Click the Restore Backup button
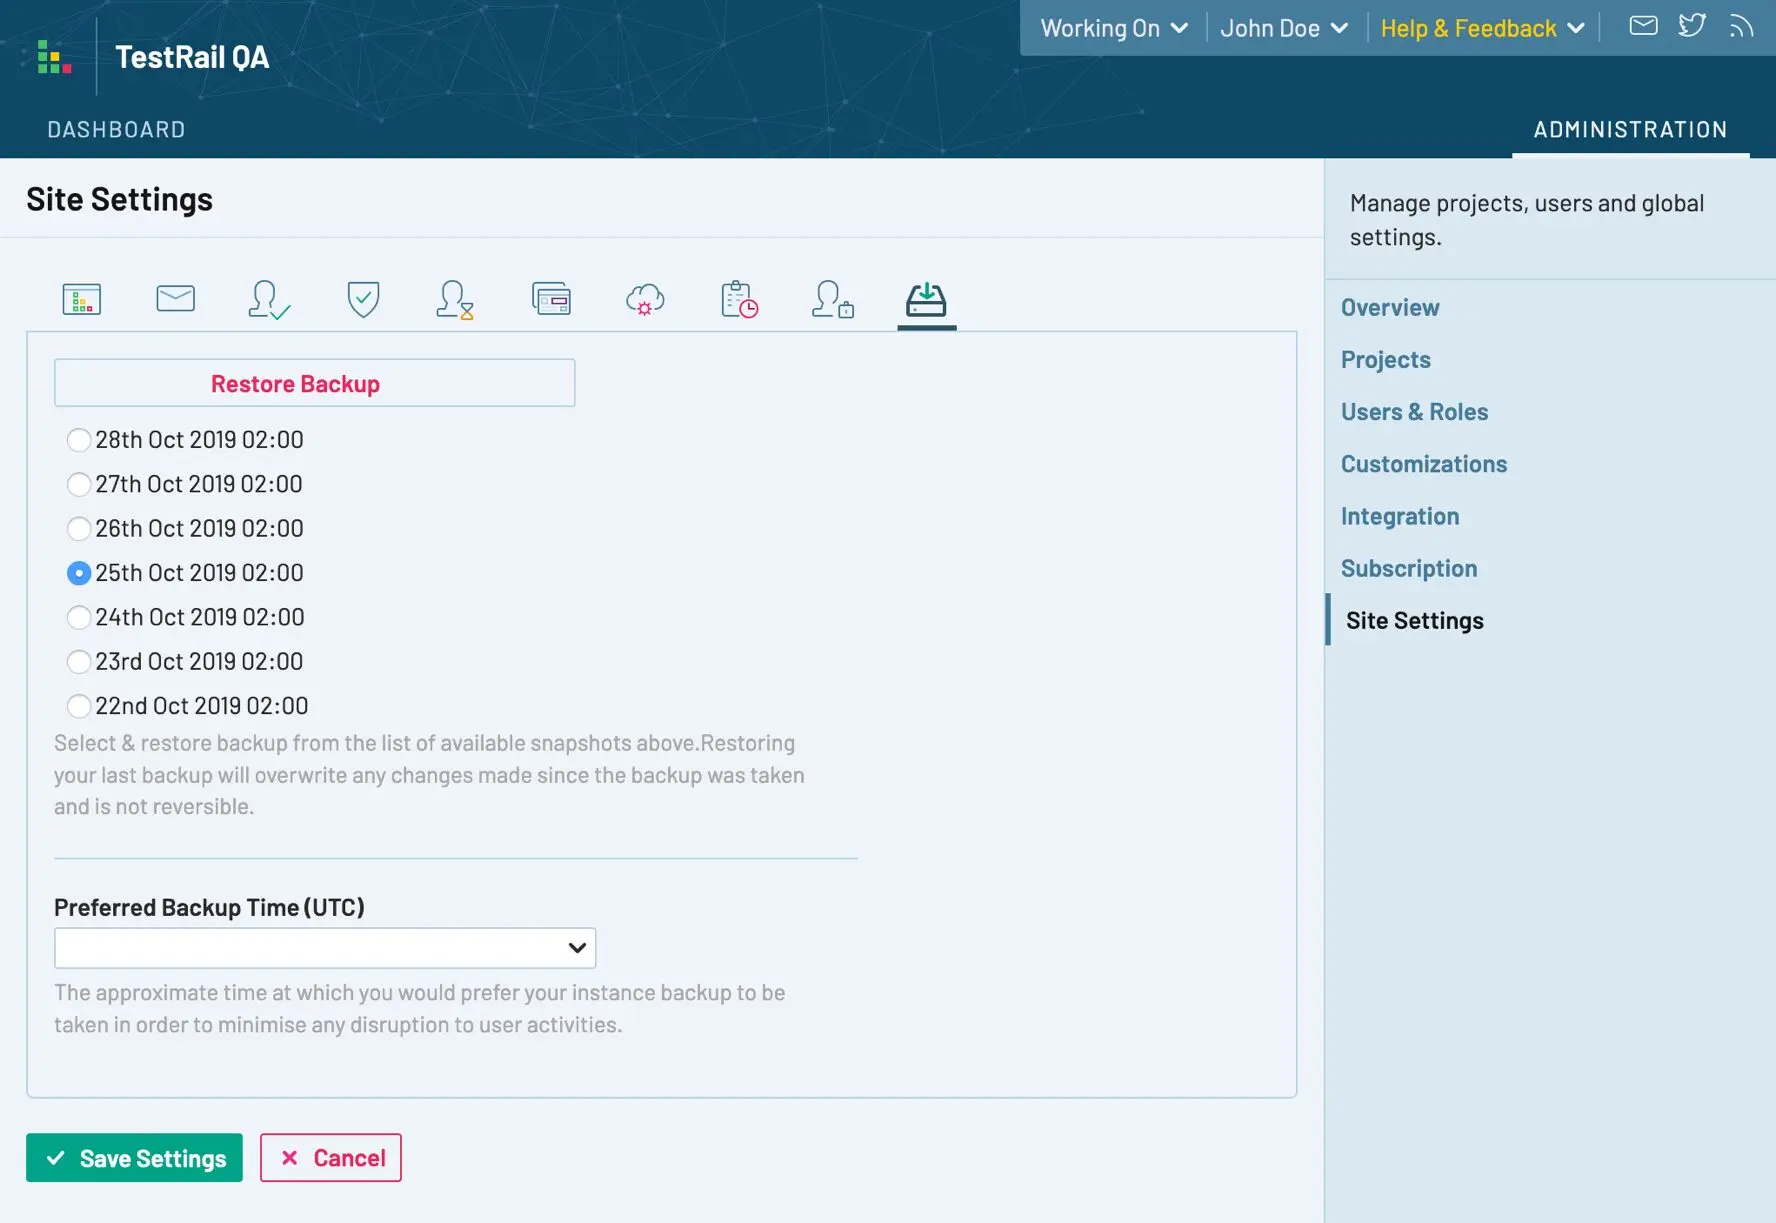1776x1223 pixels. click(x=314, y=383)
